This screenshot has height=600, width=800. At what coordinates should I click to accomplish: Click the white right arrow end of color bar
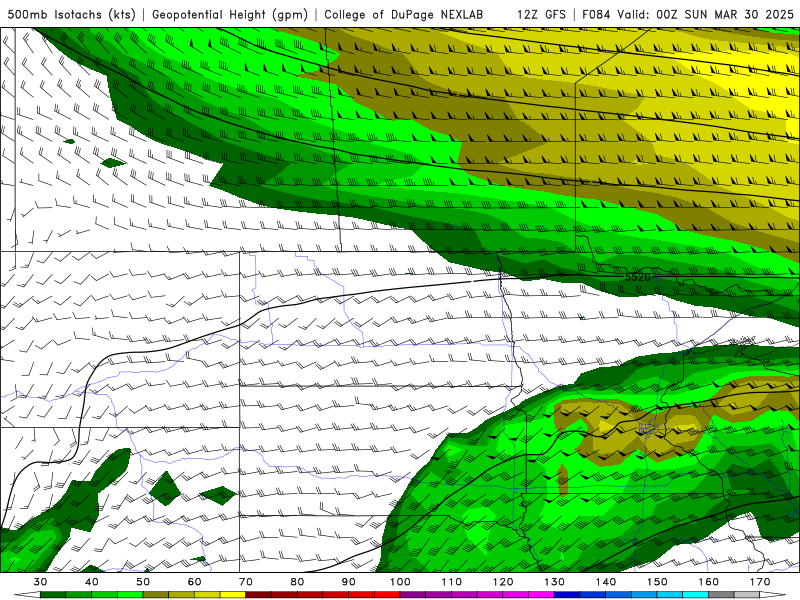click(x=772, y=595)
